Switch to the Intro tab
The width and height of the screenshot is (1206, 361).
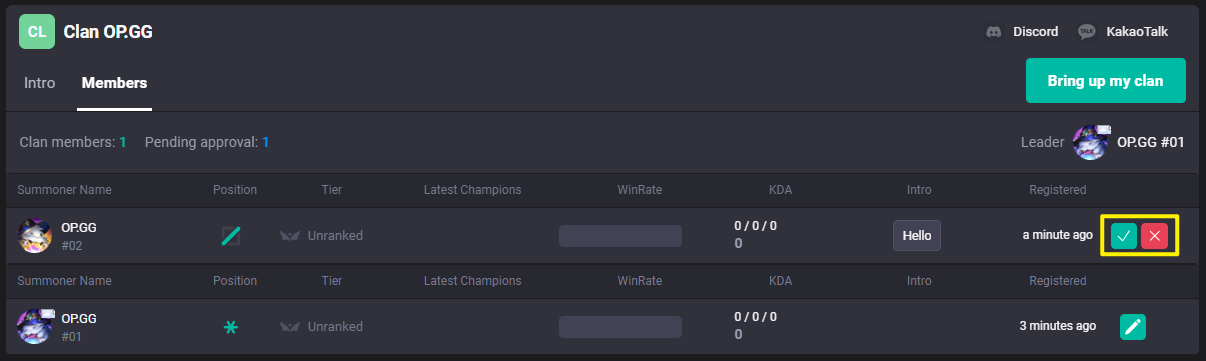(x=40, y=83)
